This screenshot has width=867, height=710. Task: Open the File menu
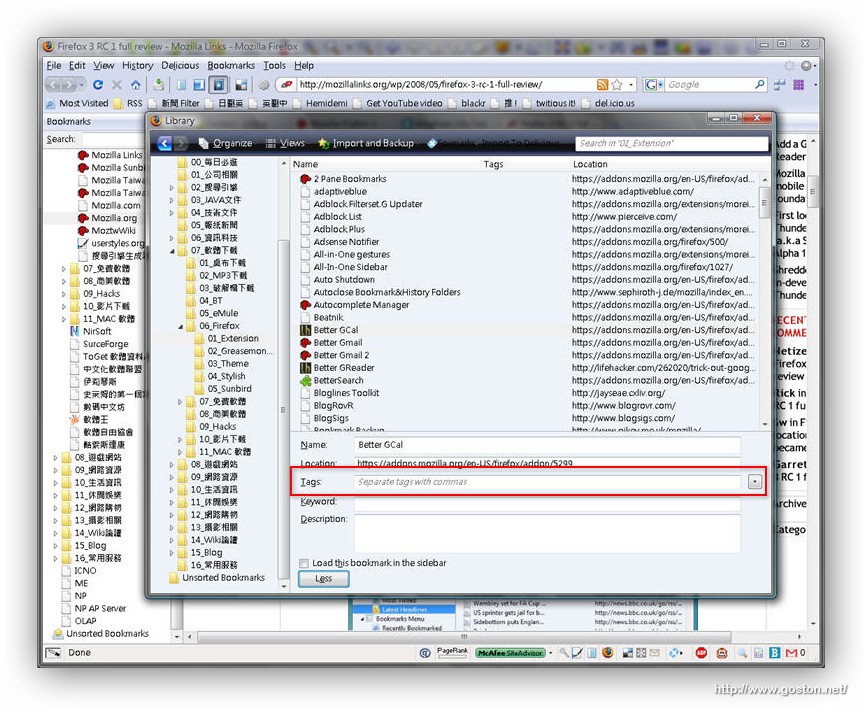pos(54,65)
